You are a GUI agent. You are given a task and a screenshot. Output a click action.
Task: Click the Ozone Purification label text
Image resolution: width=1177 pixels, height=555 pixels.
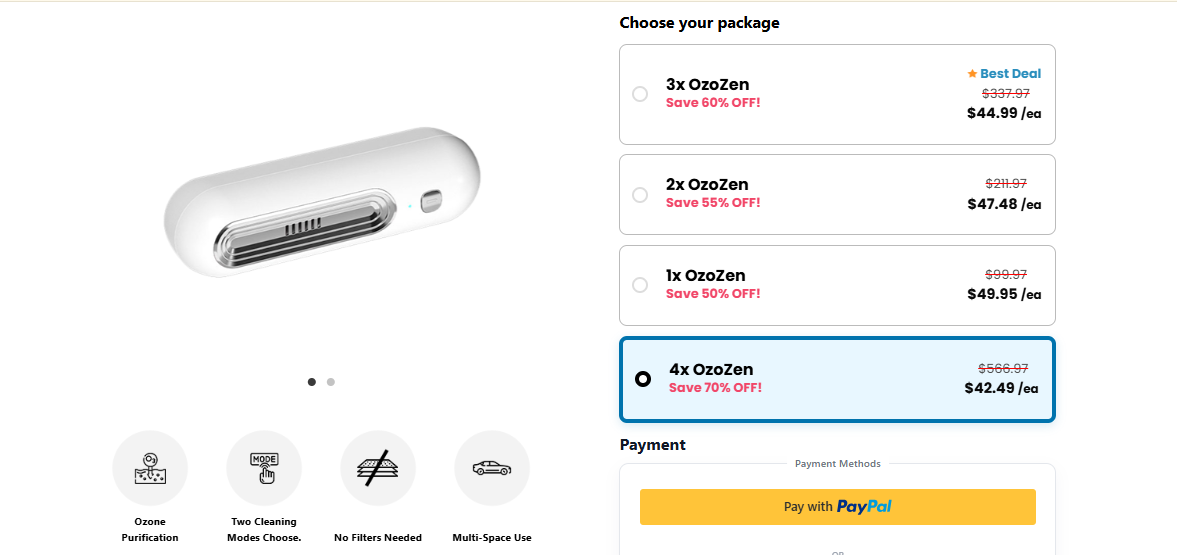pos(150,530)
